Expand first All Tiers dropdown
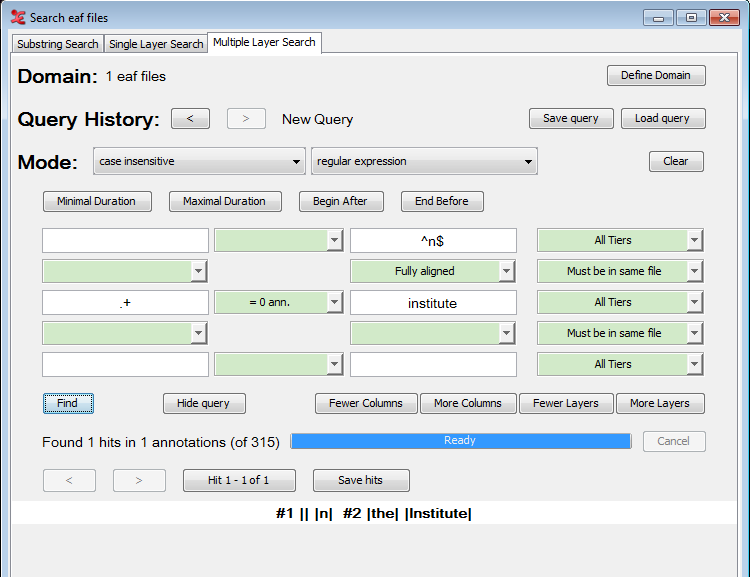The image size is (750, 577). click(620, 240)
